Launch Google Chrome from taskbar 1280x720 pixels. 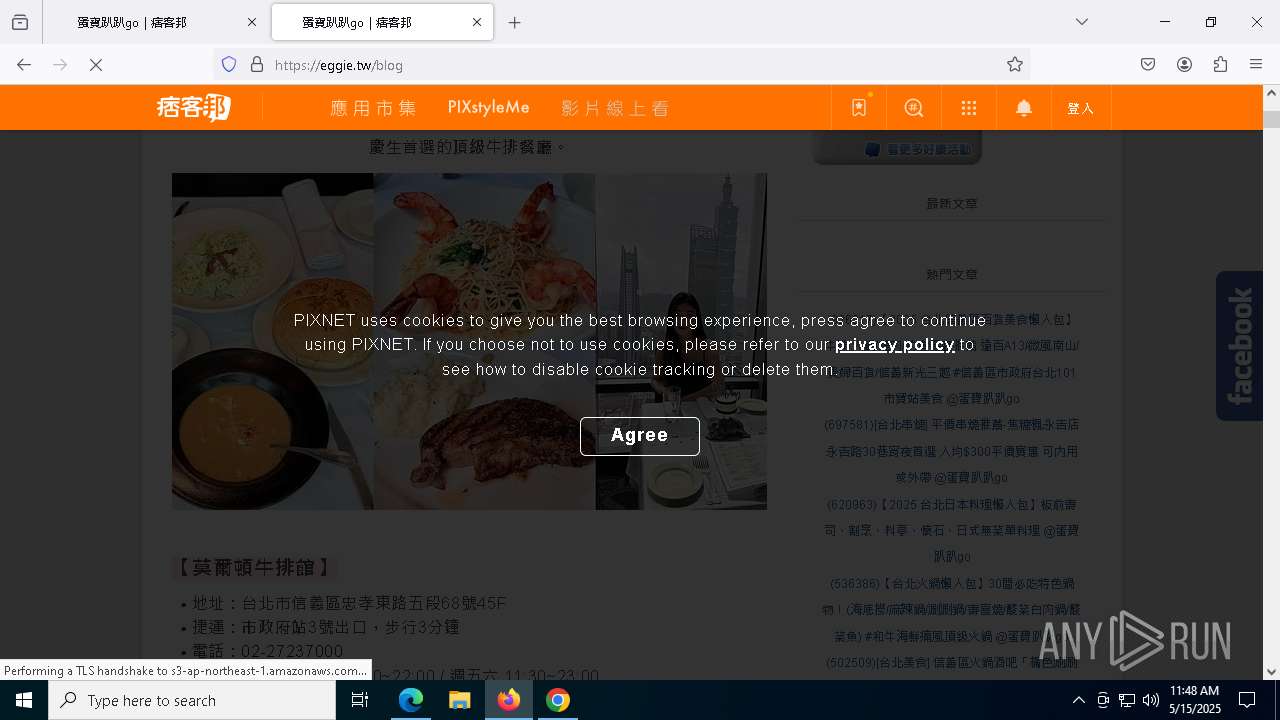(x=558, y=700)
